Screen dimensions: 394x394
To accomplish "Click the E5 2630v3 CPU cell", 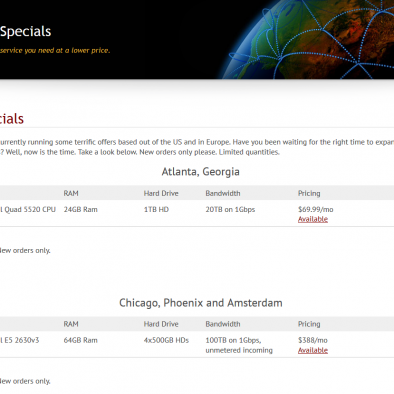I will coord(19,340).
